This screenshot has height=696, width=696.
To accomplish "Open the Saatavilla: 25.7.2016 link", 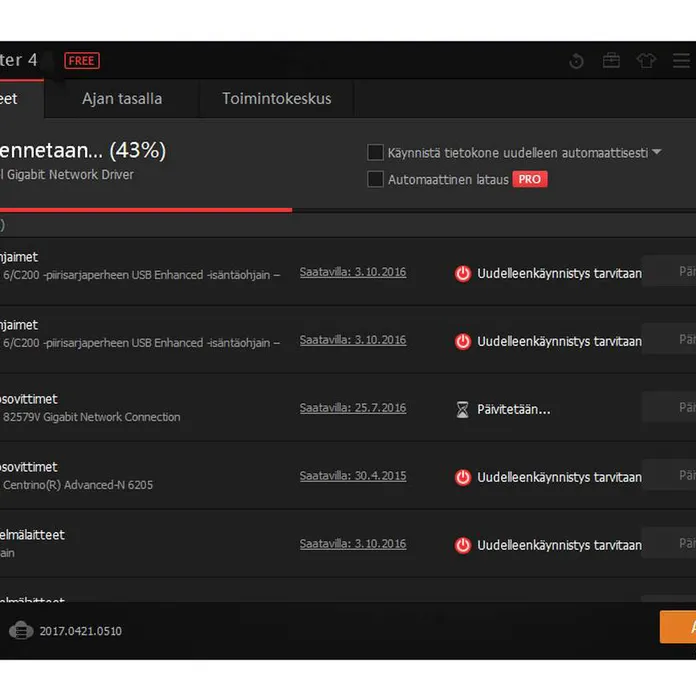I will (x=353, y=408).
